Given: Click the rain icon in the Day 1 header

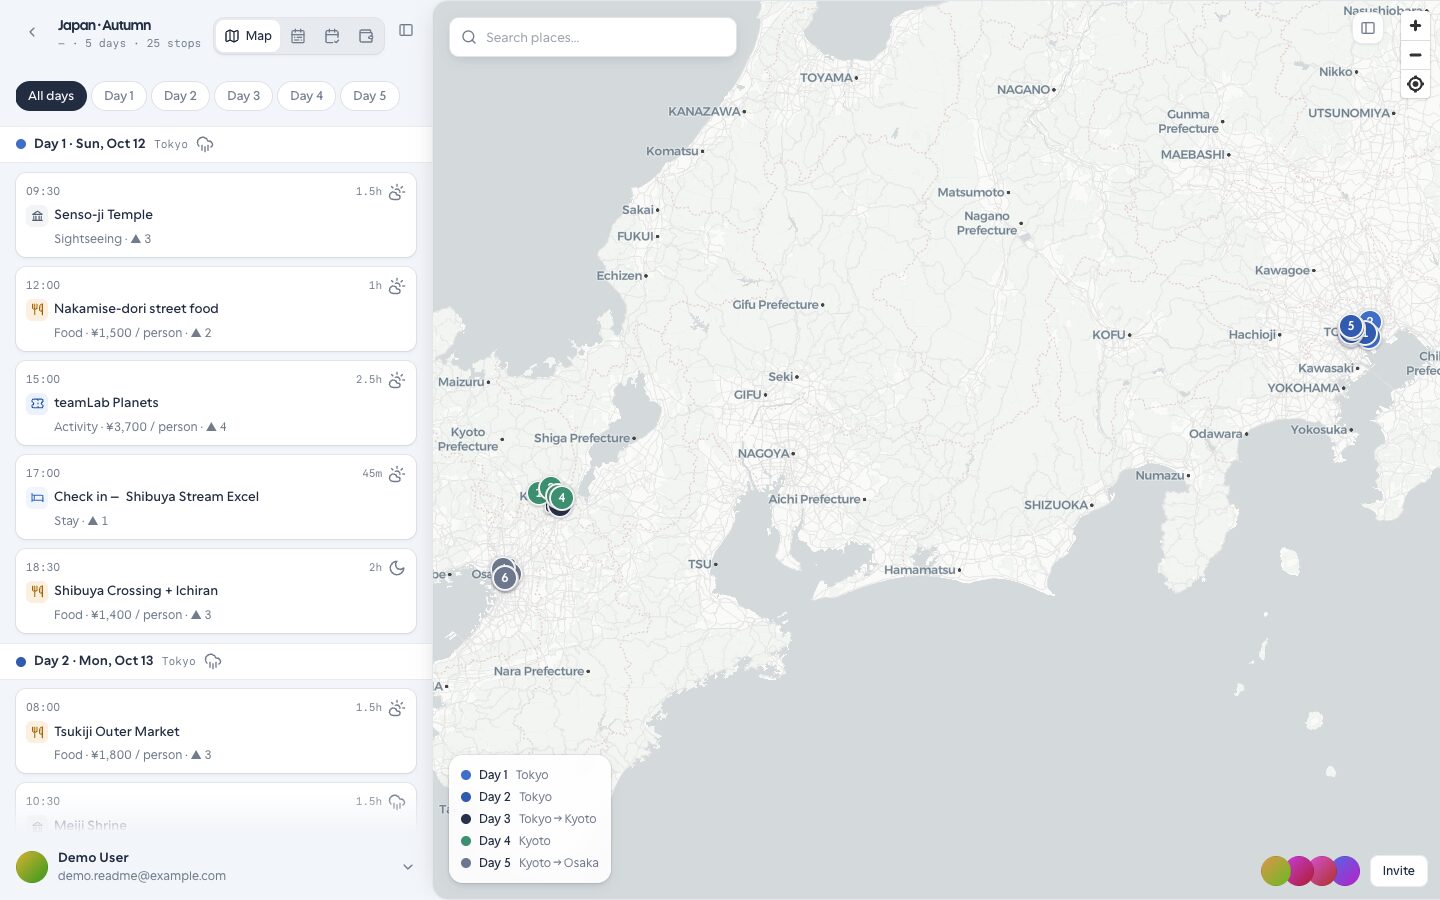Looking at the screenshot, I should point(205,144).
